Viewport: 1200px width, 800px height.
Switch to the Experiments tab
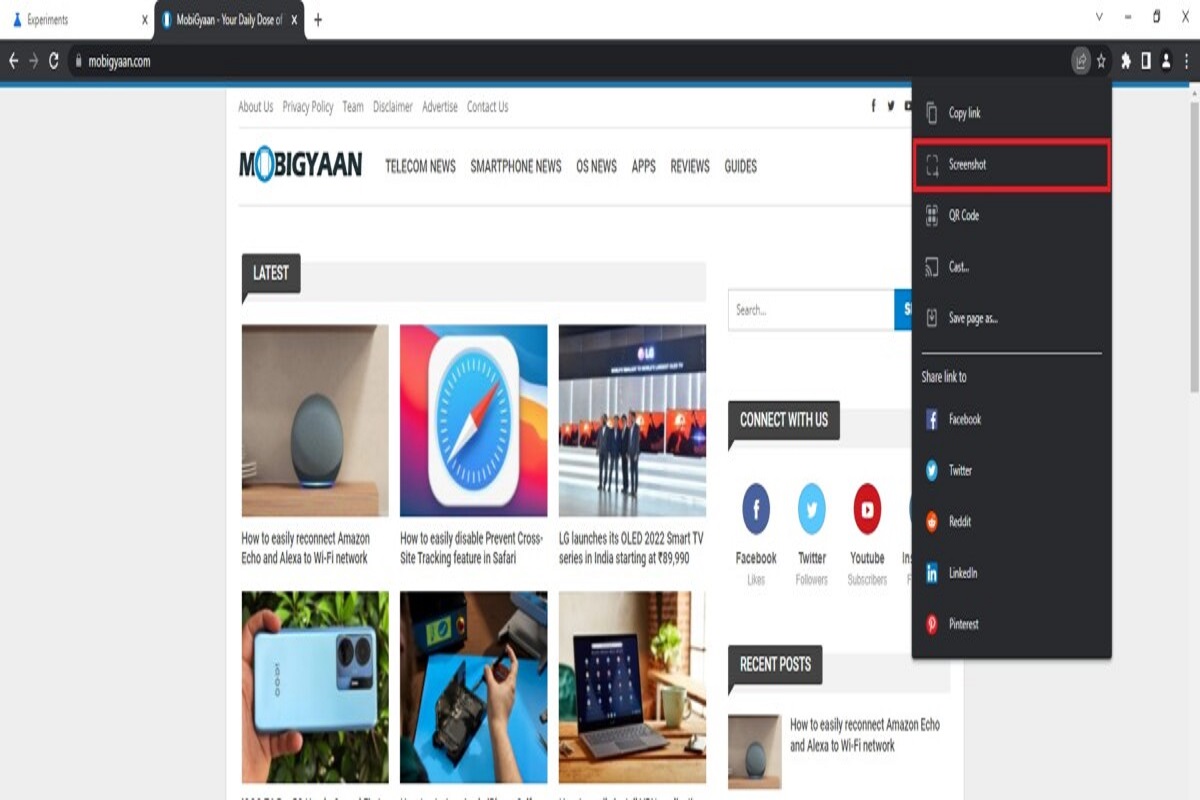76,20
